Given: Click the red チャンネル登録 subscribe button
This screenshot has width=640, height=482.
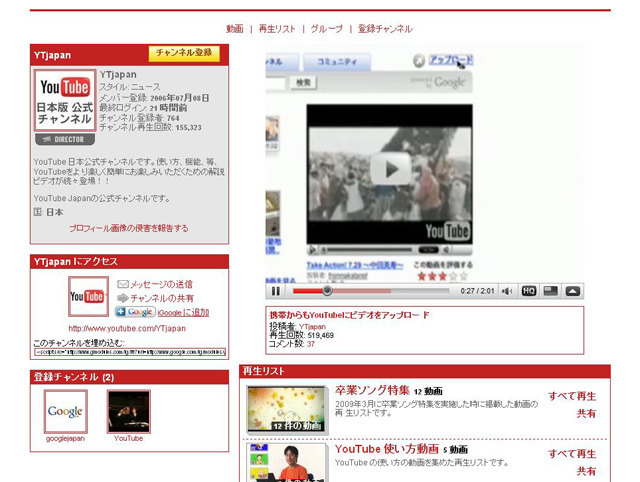Looking at the screenshot, I should point(184,53).
